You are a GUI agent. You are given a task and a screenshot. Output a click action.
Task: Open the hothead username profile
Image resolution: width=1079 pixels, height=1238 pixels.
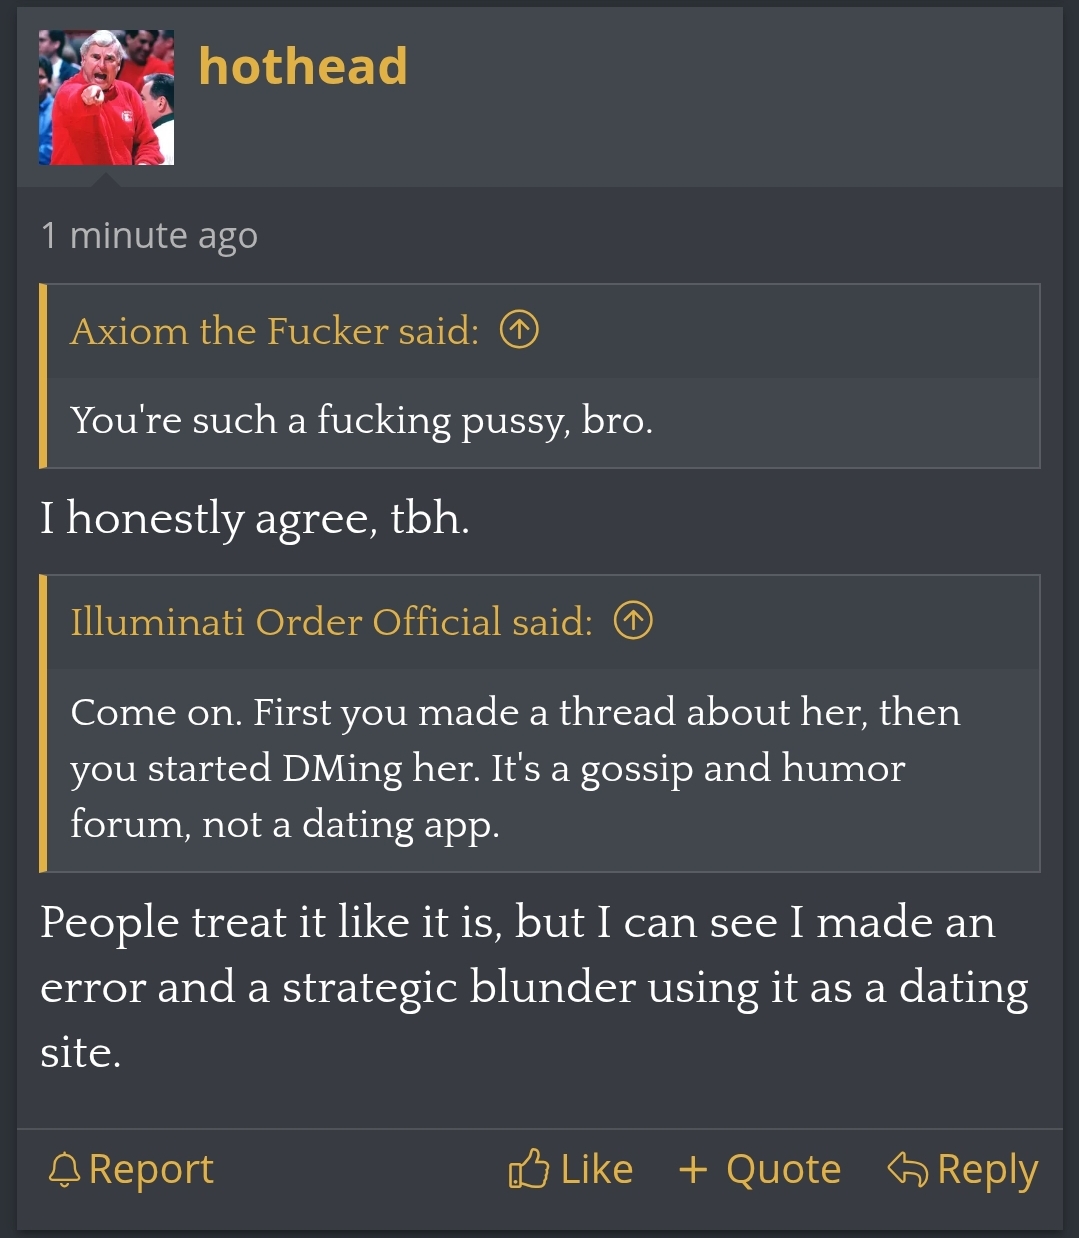(x=303, y=67)
